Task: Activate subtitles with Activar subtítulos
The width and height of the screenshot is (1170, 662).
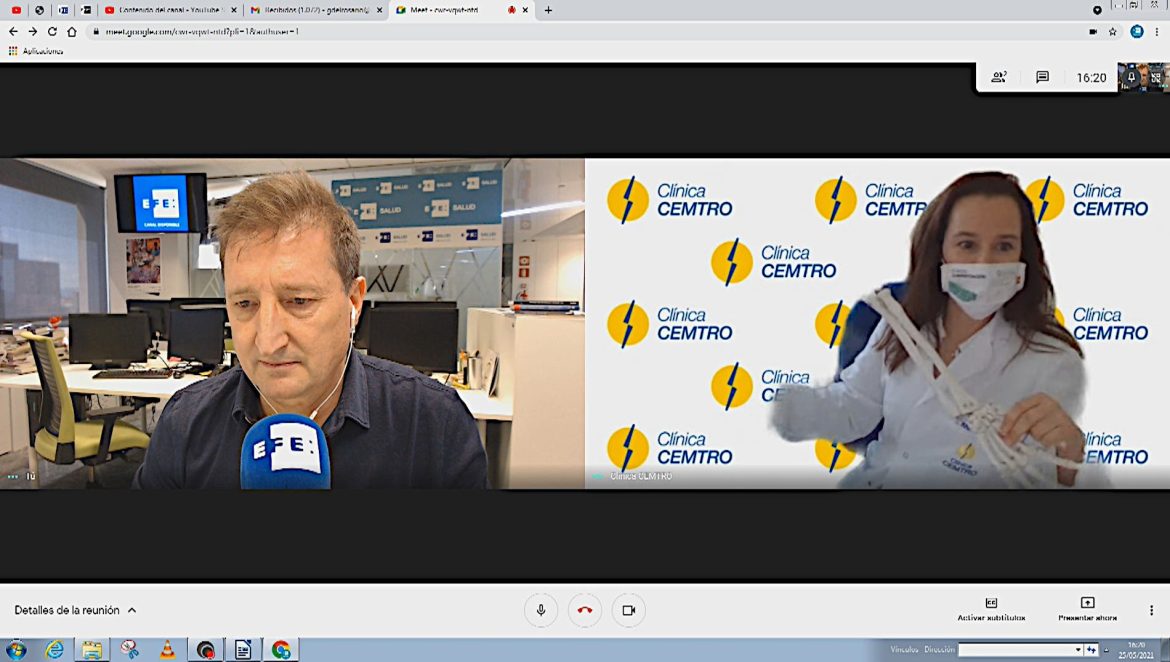Action: click(x=991, y=609)
